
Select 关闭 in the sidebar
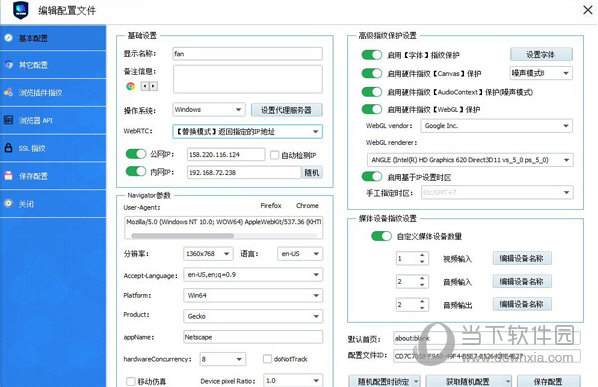pos(53,204)
